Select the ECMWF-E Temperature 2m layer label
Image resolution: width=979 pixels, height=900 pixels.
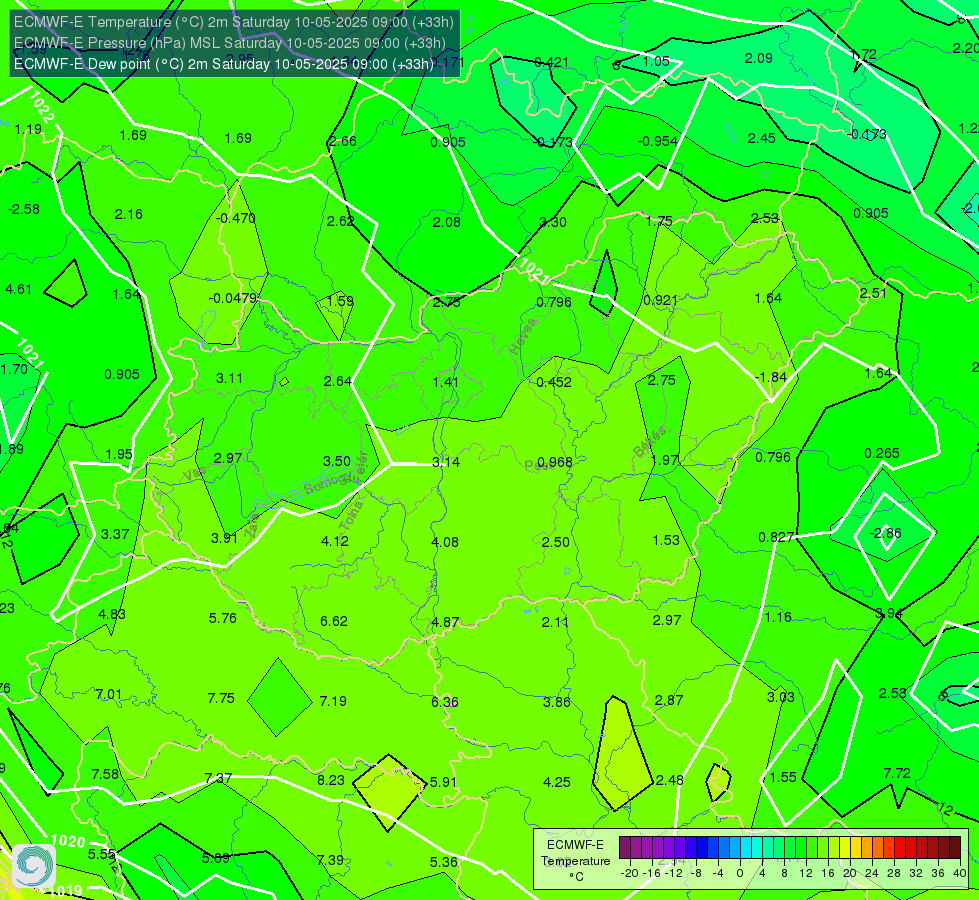[x=234, y=22]
